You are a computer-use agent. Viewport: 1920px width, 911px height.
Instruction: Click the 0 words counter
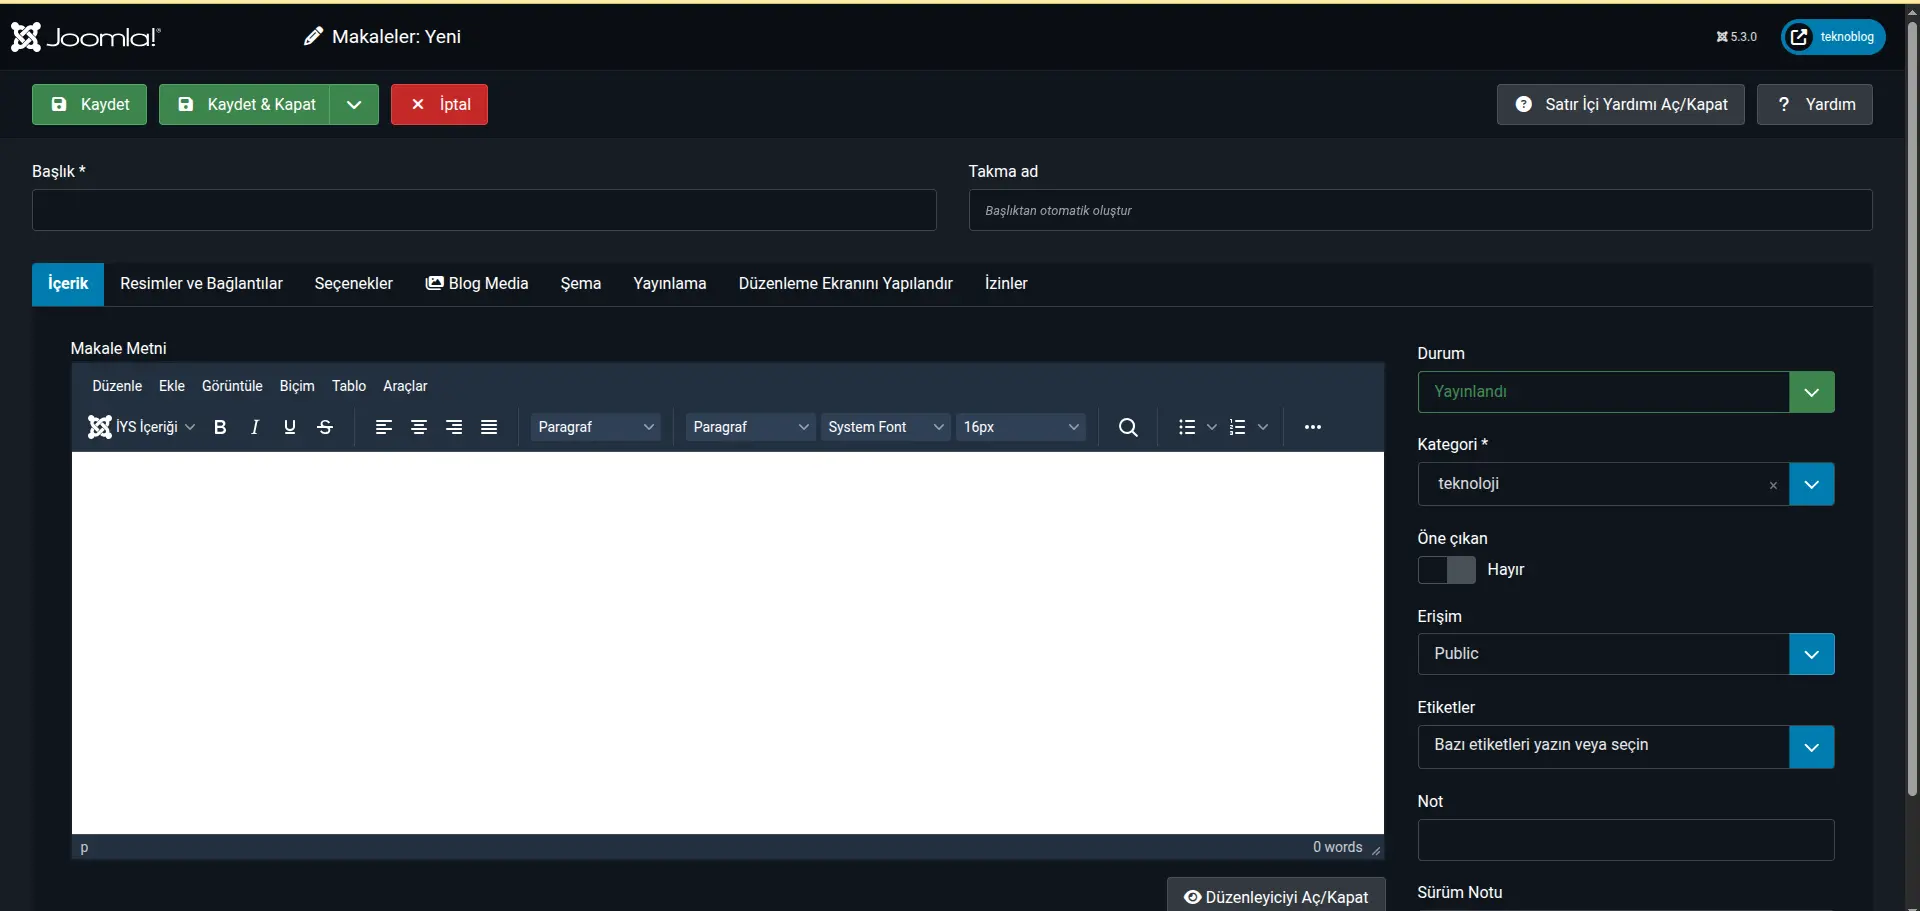tap(1338, 847)
